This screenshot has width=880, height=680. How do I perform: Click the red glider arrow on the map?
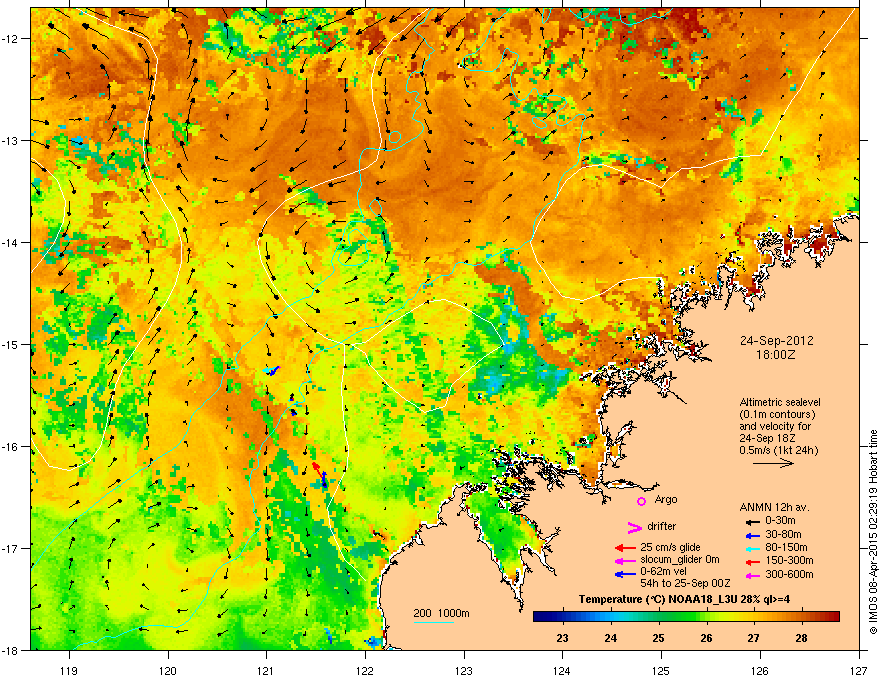pyautogui.click(x=318, y=470)
